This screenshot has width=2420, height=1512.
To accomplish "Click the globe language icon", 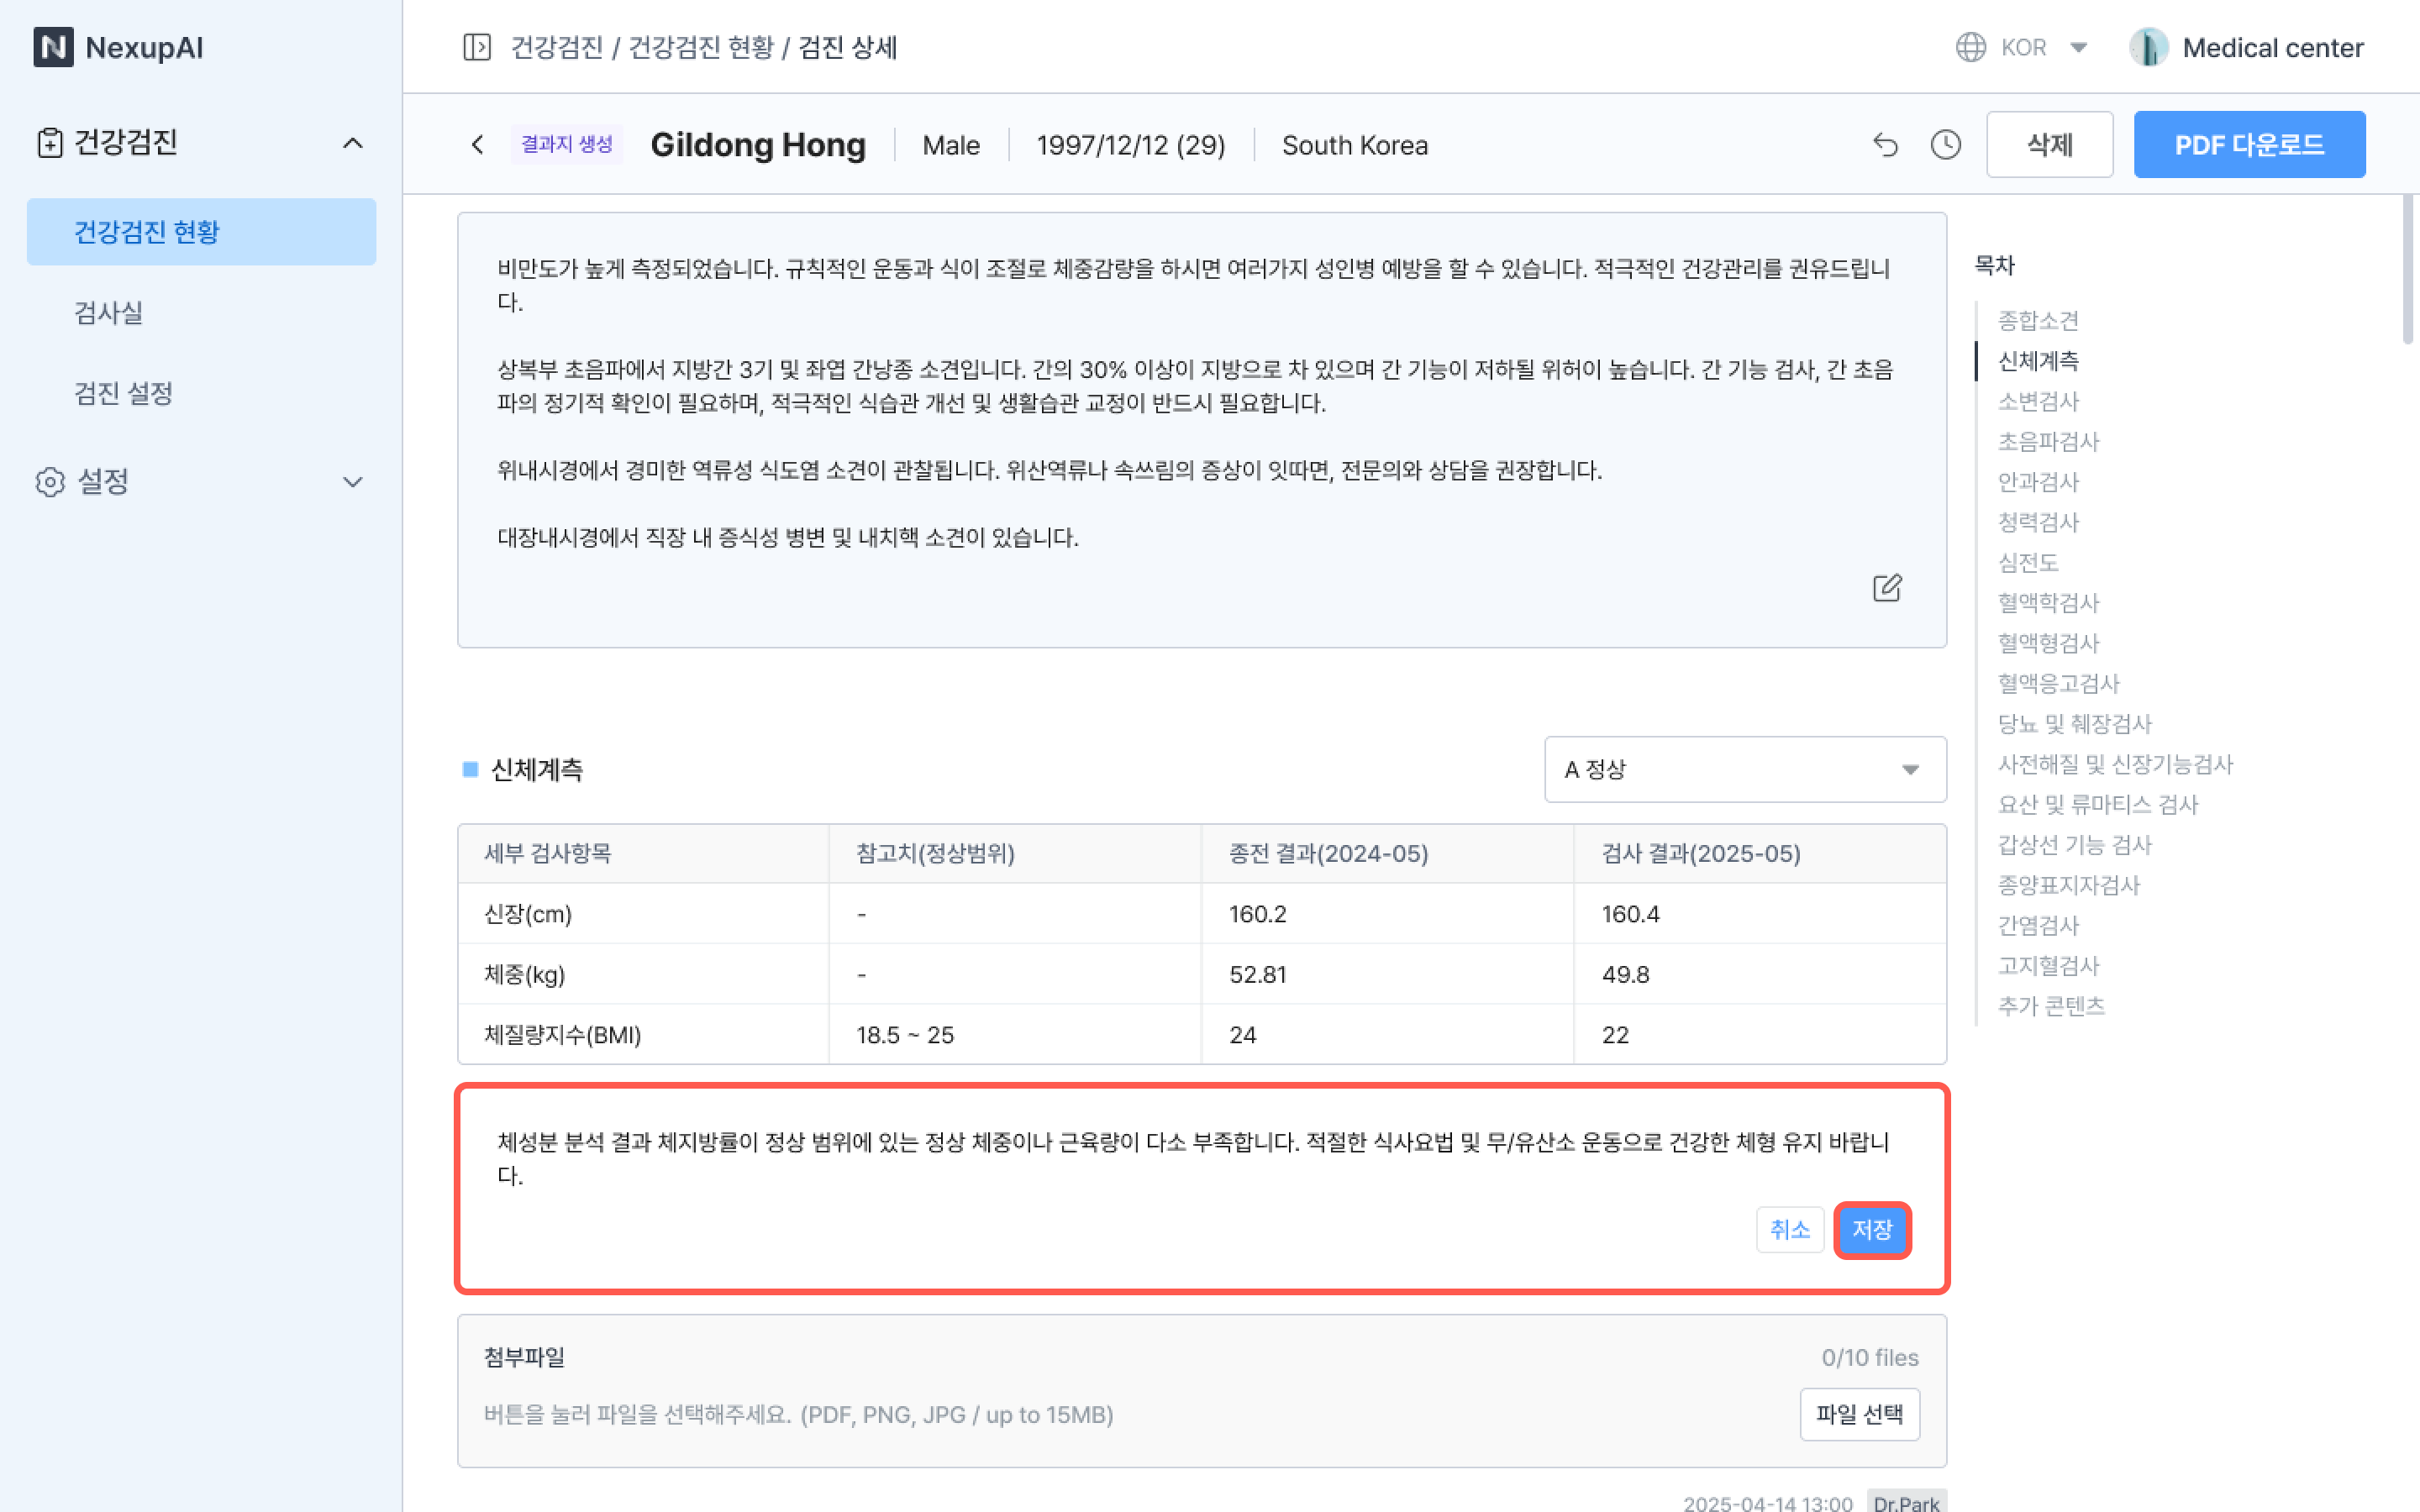I will click(1970, 47).
